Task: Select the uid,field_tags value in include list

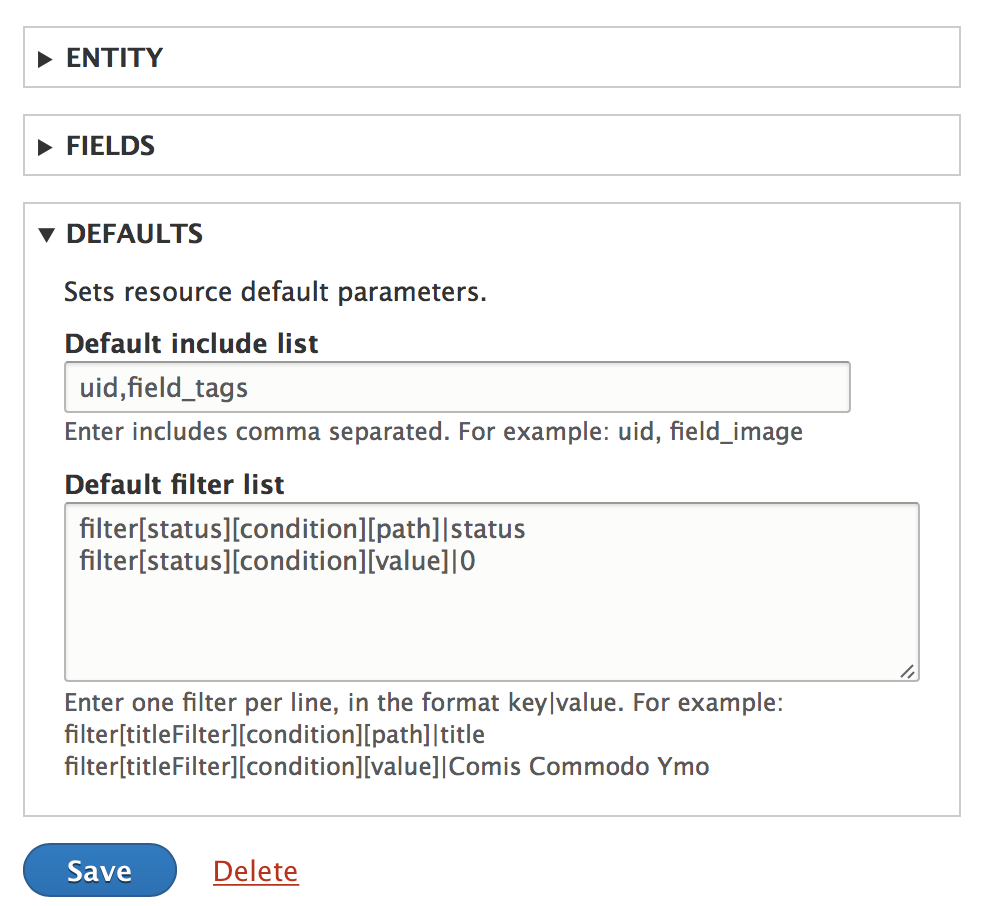Action: [163, 387]
